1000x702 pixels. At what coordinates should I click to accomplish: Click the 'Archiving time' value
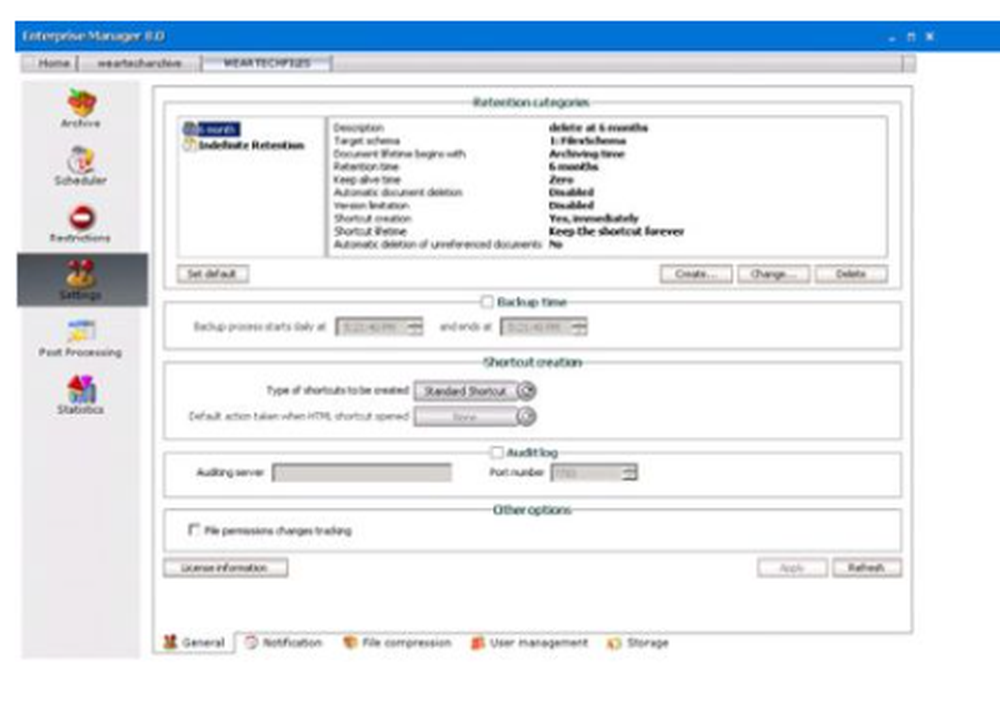587,154
